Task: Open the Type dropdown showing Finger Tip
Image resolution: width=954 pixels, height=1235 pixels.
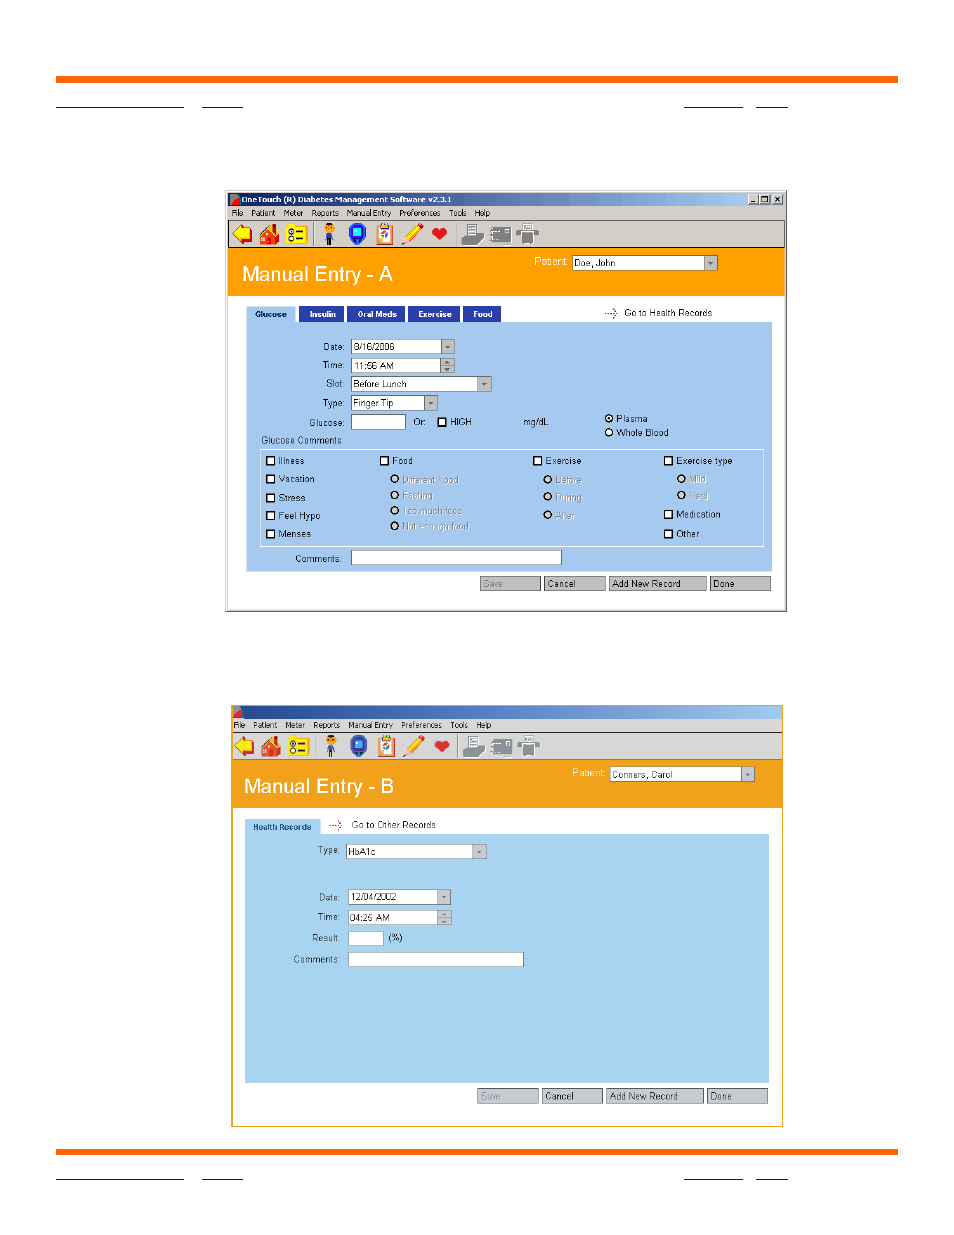Action: click(431, 403)
